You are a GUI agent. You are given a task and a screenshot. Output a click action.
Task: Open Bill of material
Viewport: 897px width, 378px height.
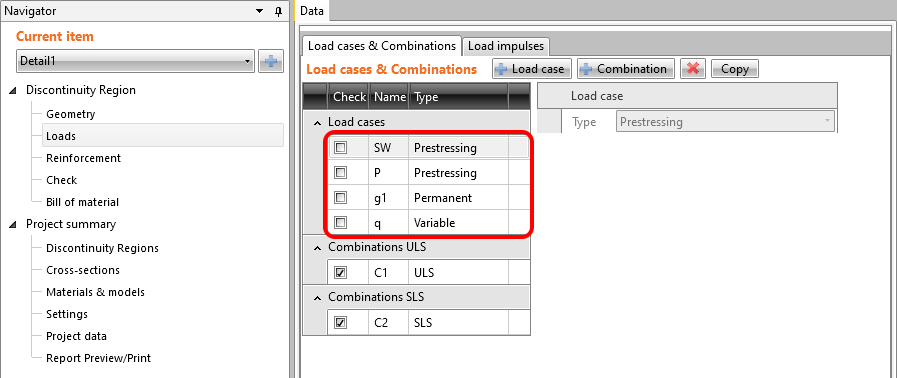click(82, 202)
